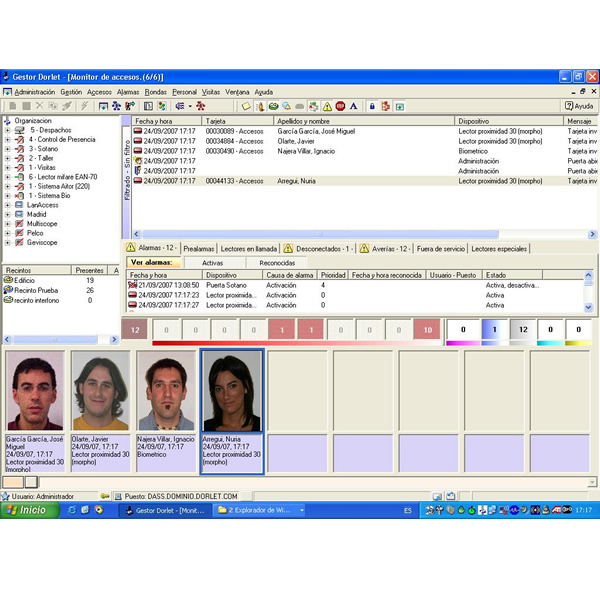Screen dimensions: 600x600
Task: Expand the 6 - Lector mifare EAN-70 node
Action: (7, 177)
